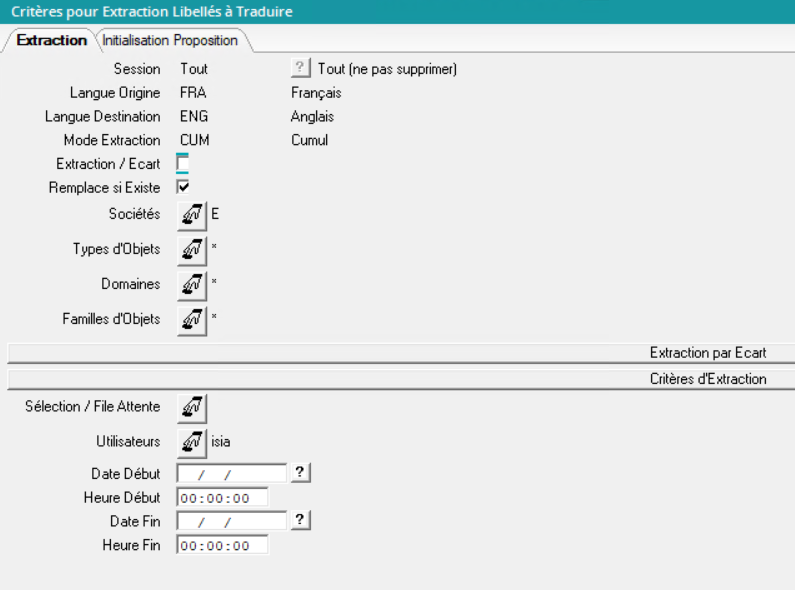Open the Initialisation Proposition tab
This screenshot has width=795, height=590.
170,40
